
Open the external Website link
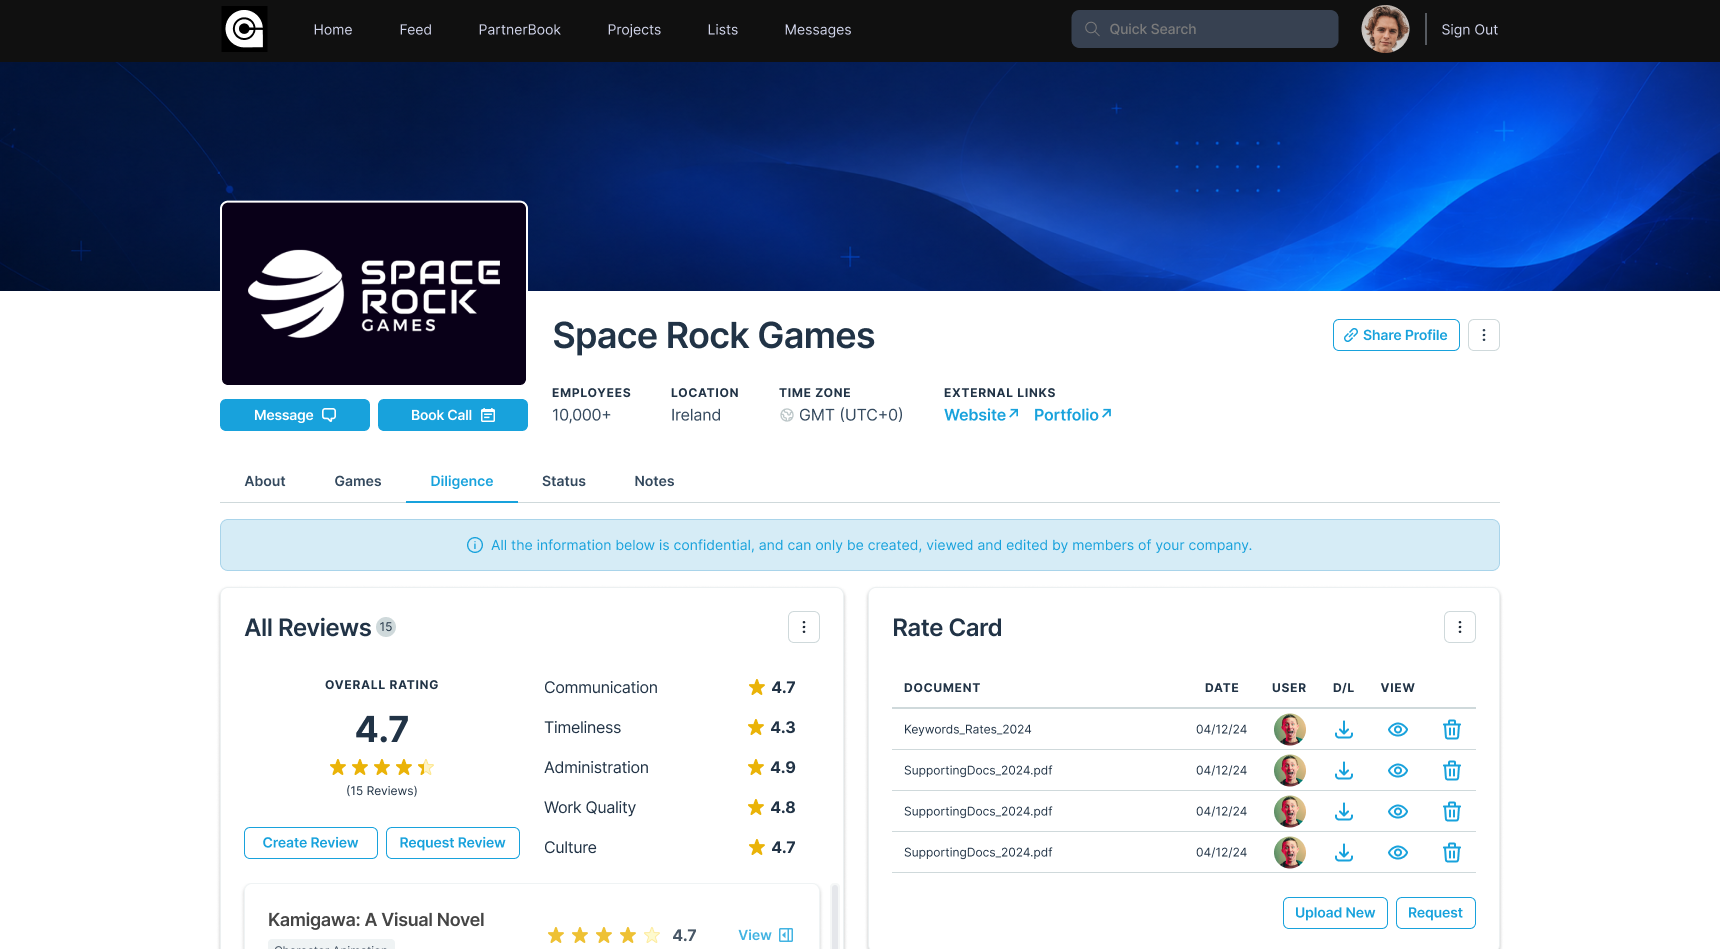tap(981, 415)
